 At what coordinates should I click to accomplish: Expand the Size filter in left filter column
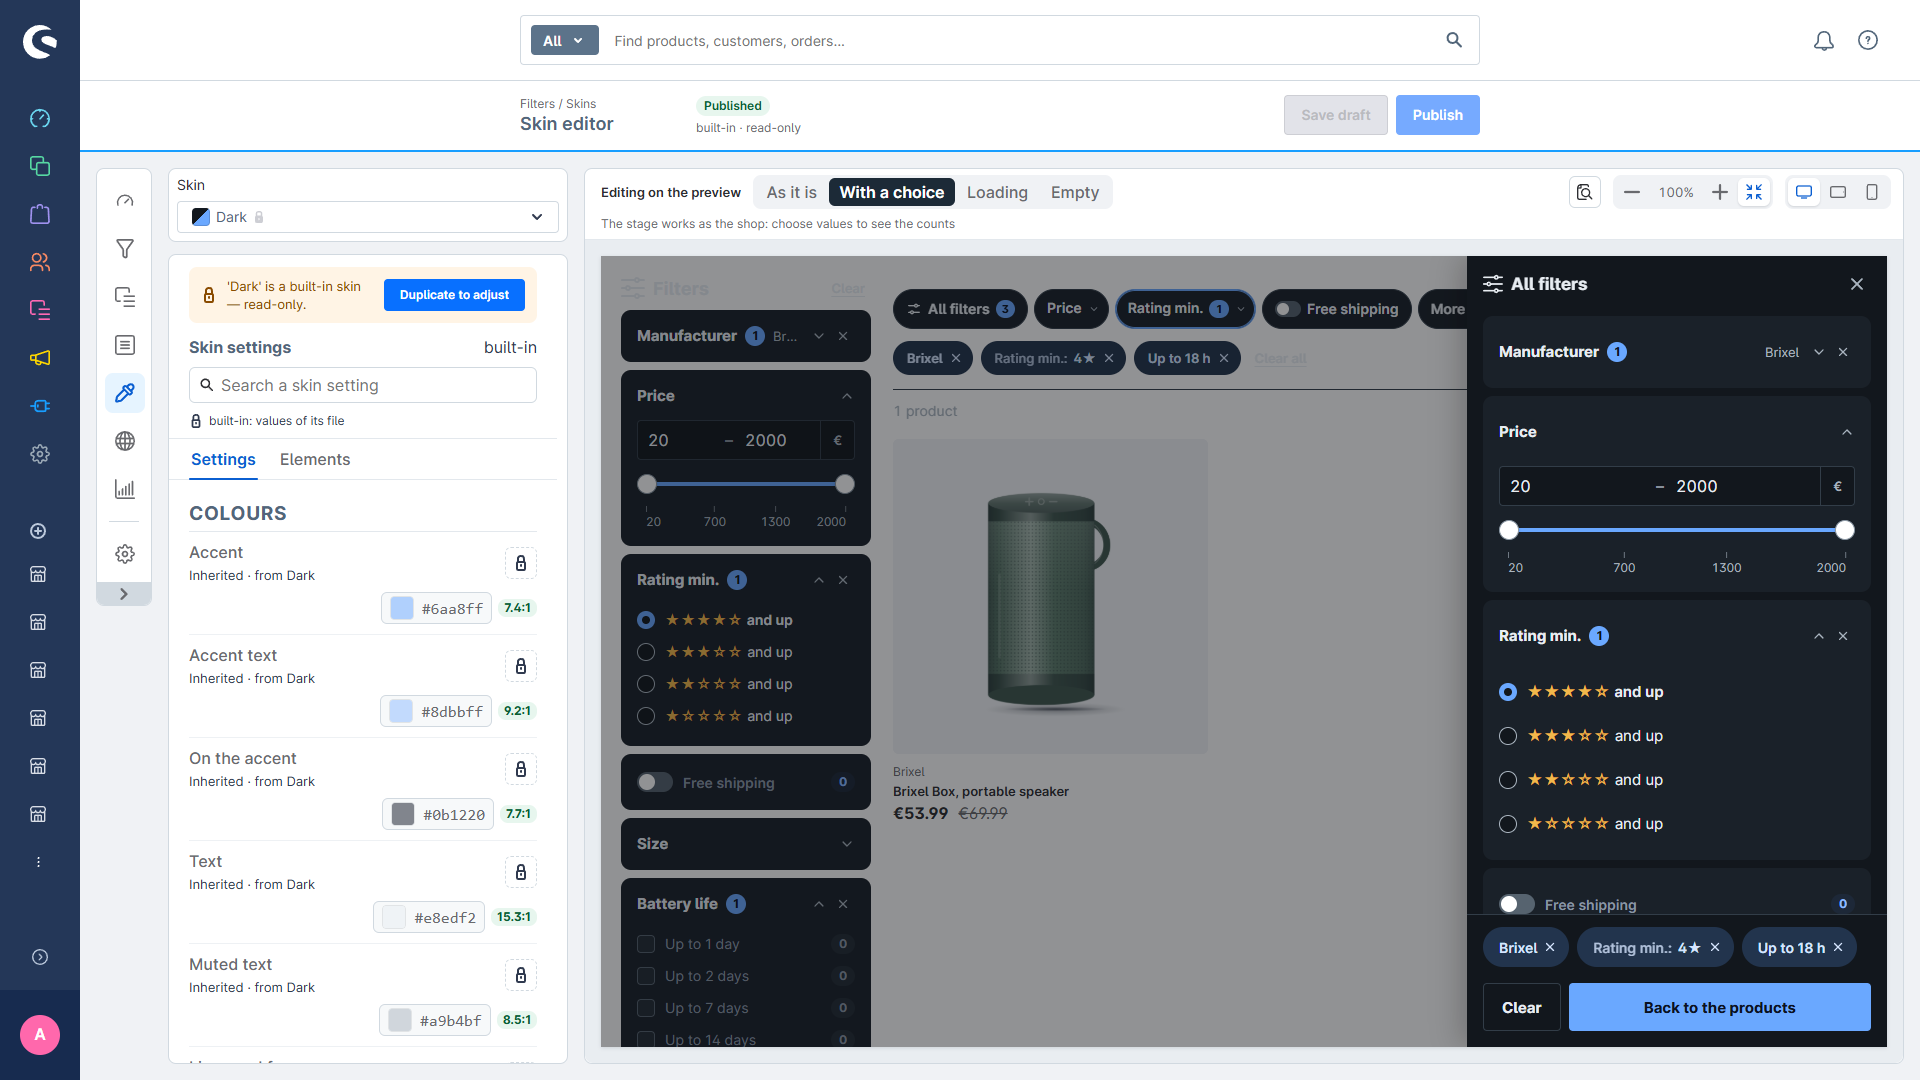pyautogui.click(x=746, y=844)
